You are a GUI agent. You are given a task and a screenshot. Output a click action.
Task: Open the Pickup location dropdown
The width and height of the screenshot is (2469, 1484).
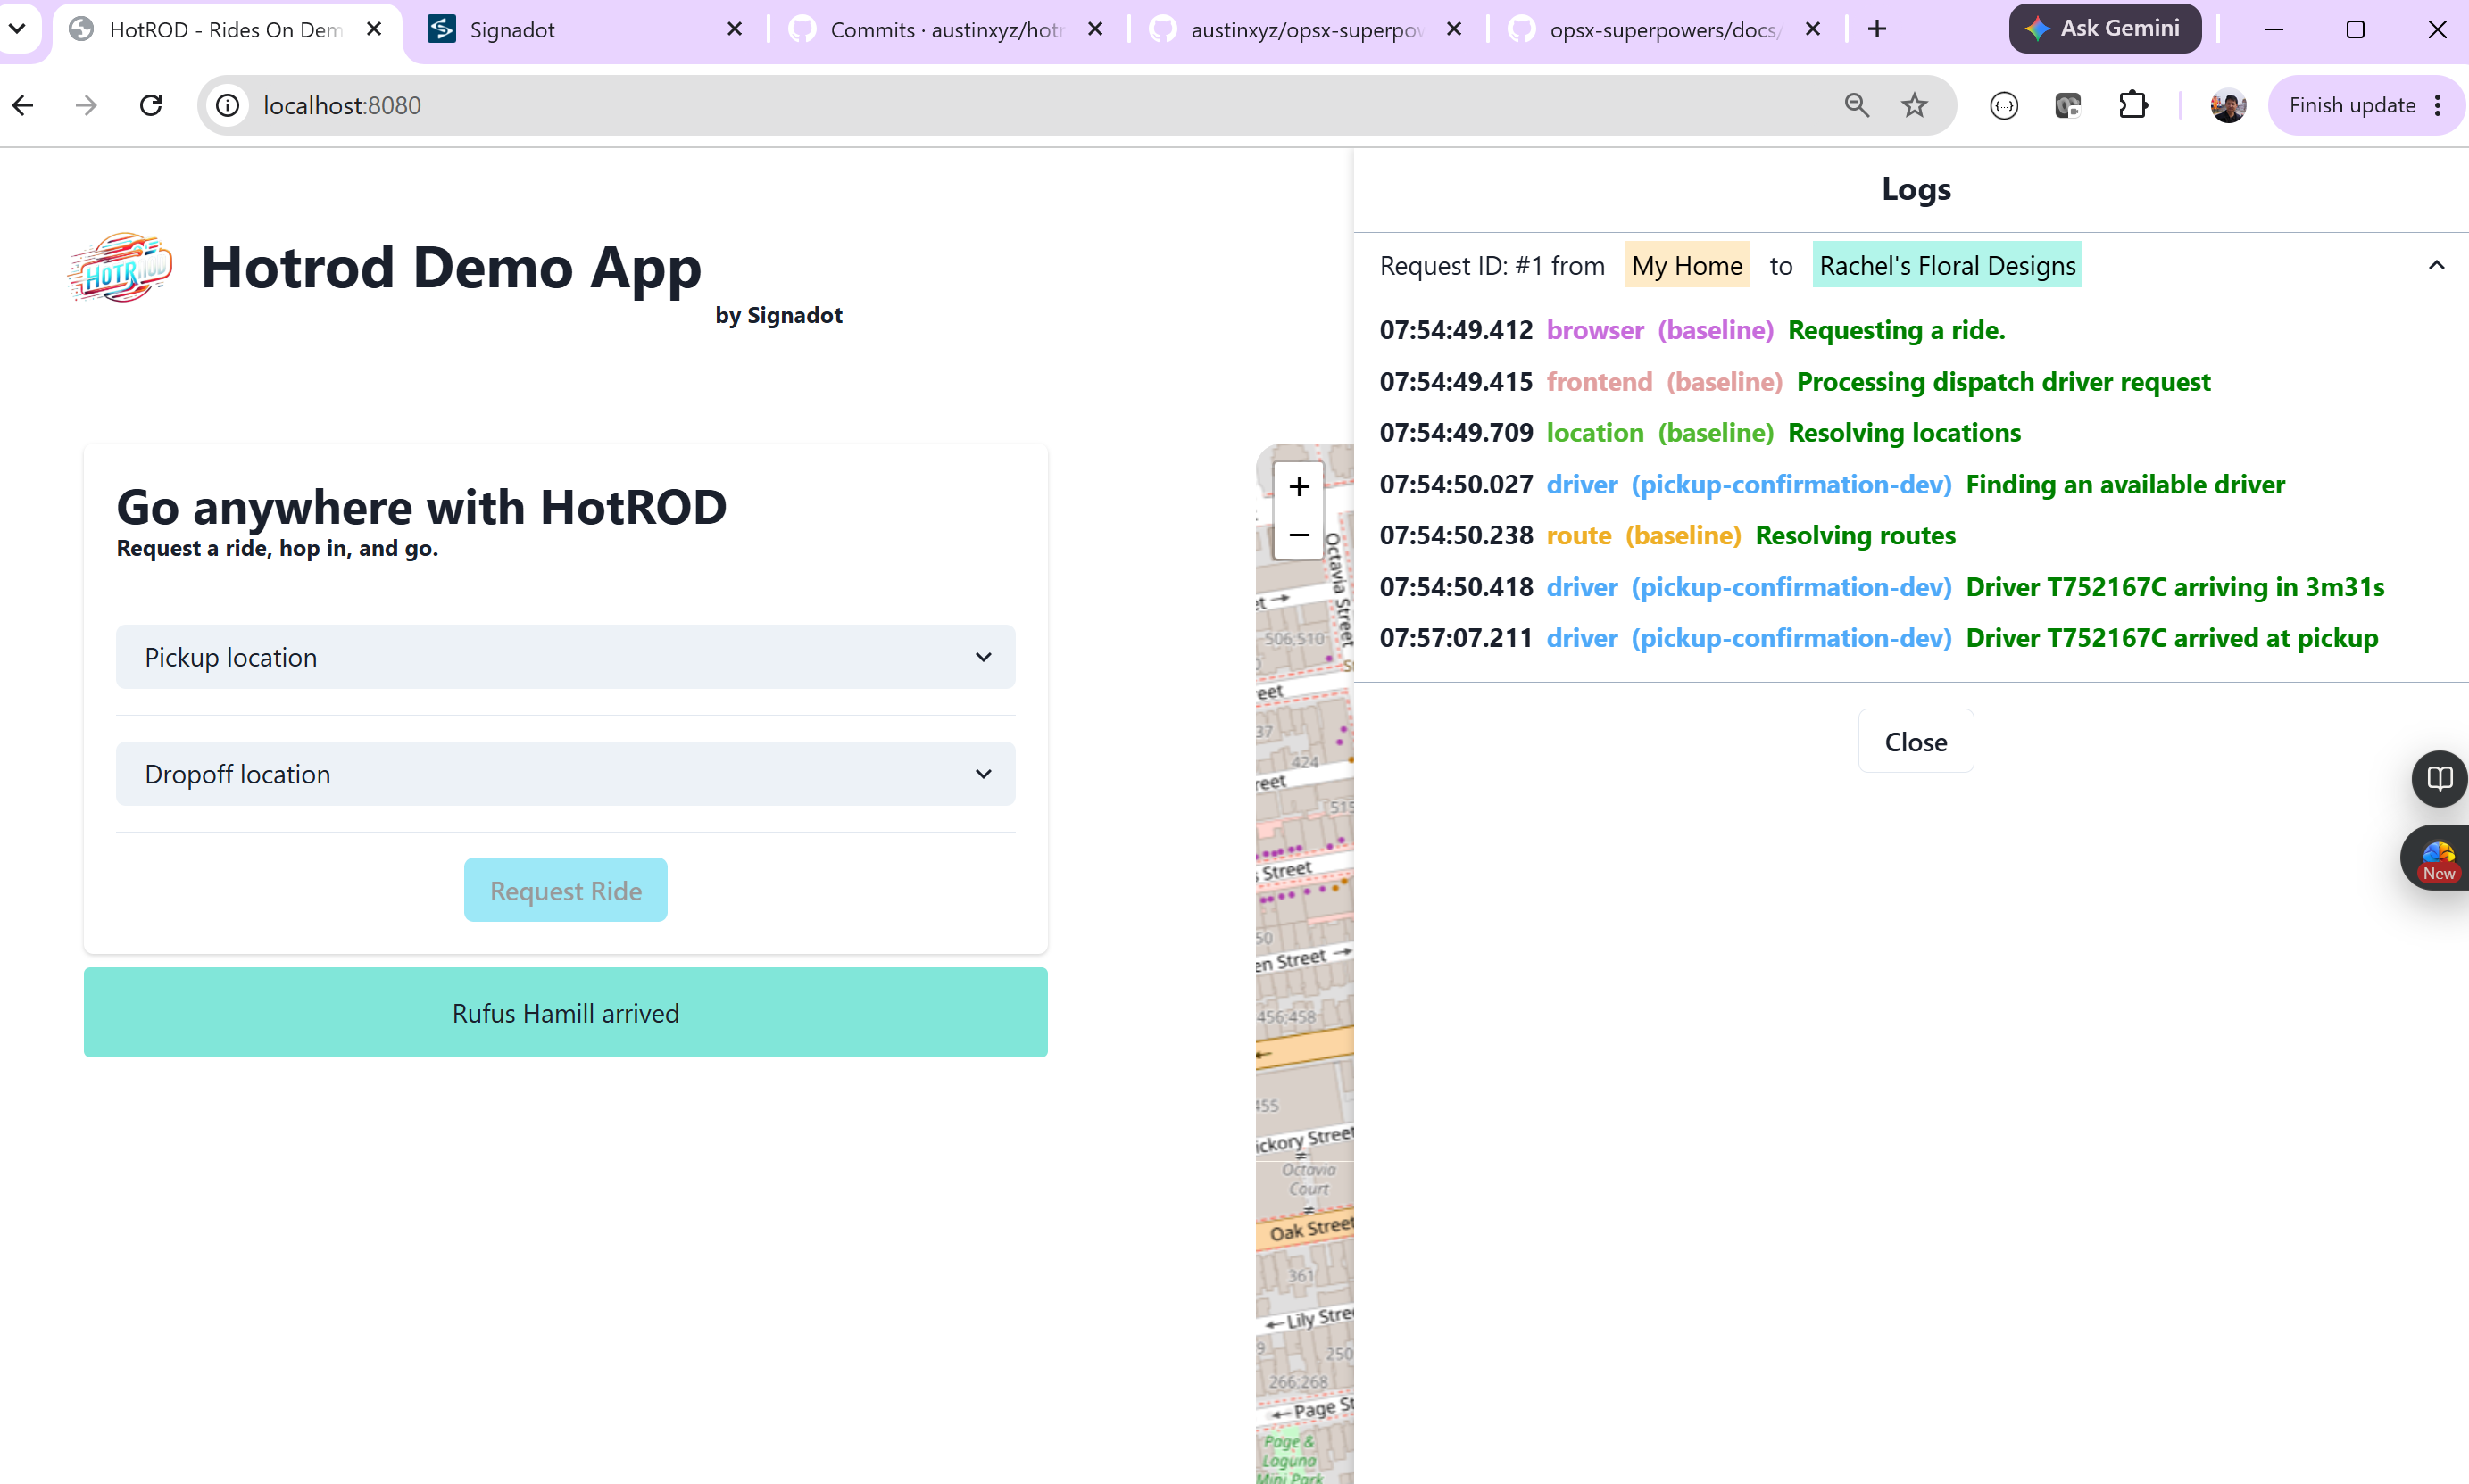click(565, 657)
